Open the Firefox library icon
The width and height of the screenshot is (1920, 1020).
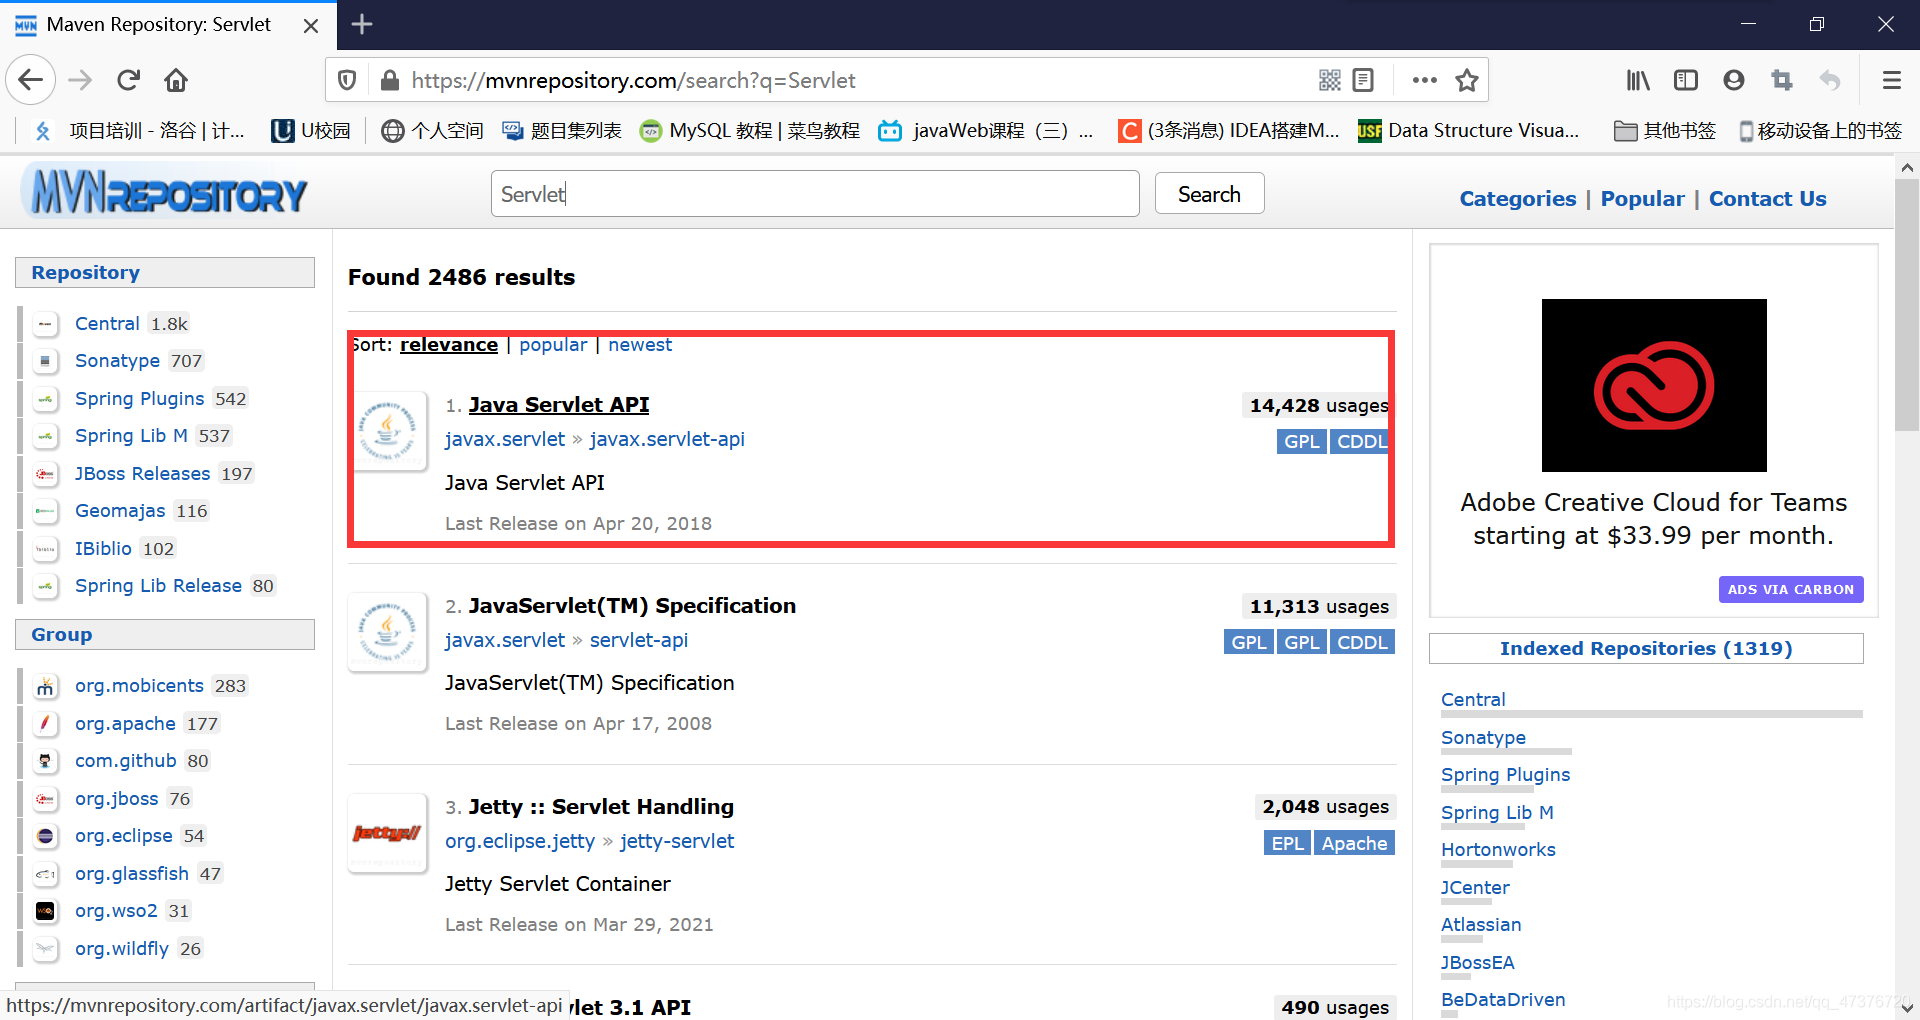[x=1637, y=80]
